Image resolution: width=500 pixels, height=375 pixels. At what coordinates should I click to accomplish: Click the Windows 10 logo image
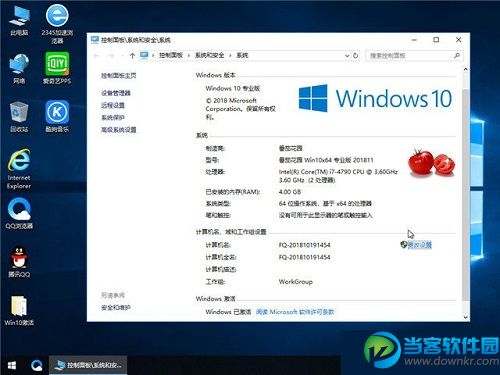click(375, 98)
